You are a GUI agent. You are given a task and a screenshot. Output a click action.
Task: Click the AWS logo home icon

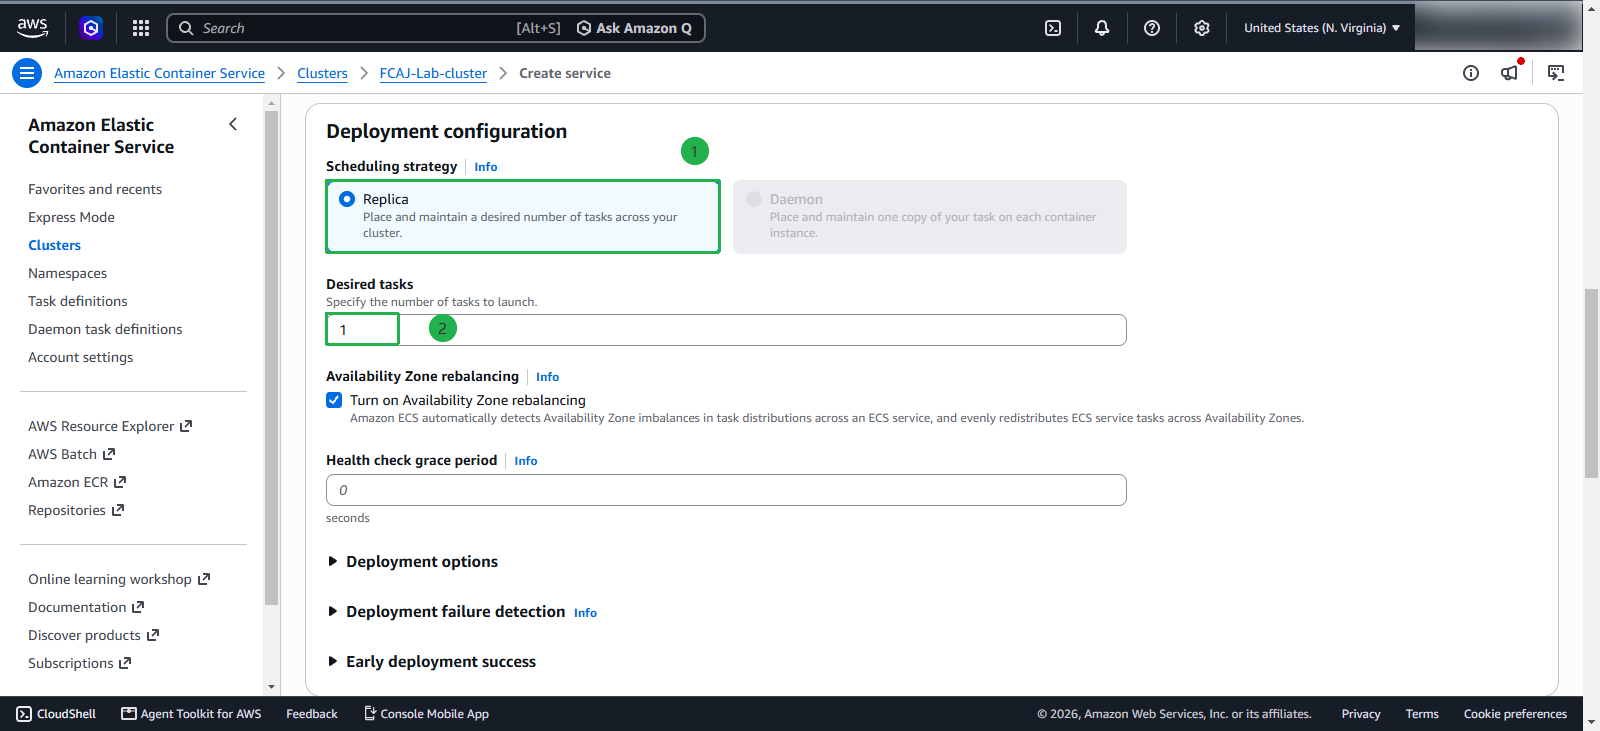32,28
